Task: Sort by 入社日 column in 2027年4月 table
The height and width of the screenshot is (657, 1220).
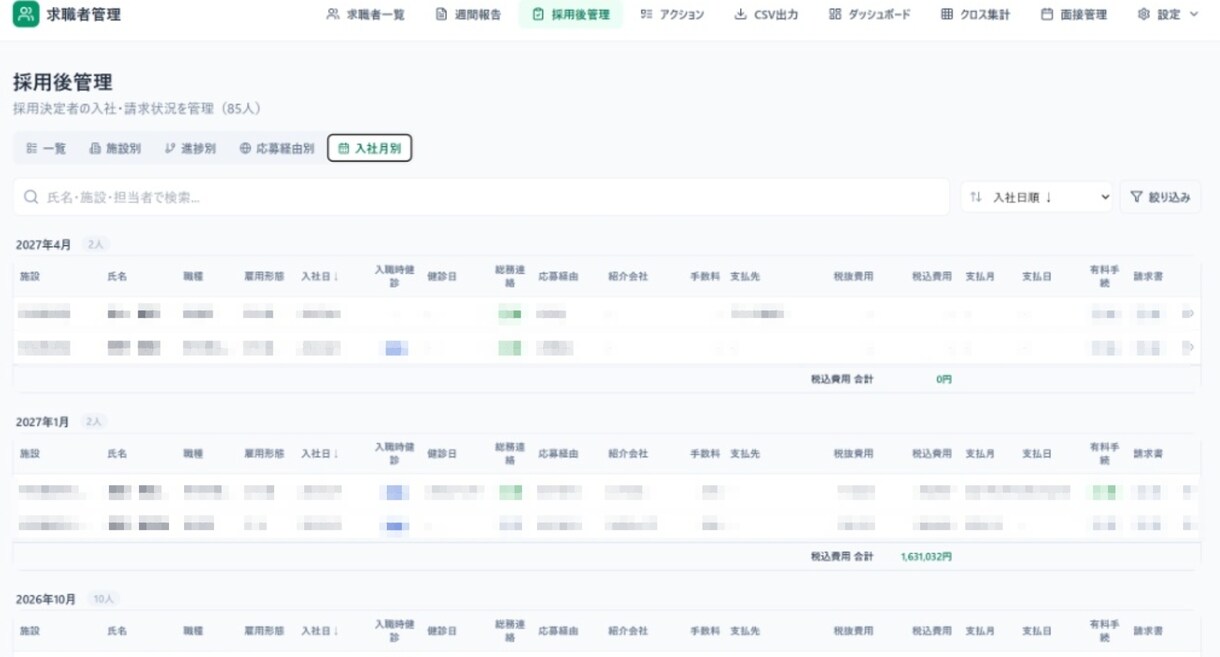Action: point(320,276)
